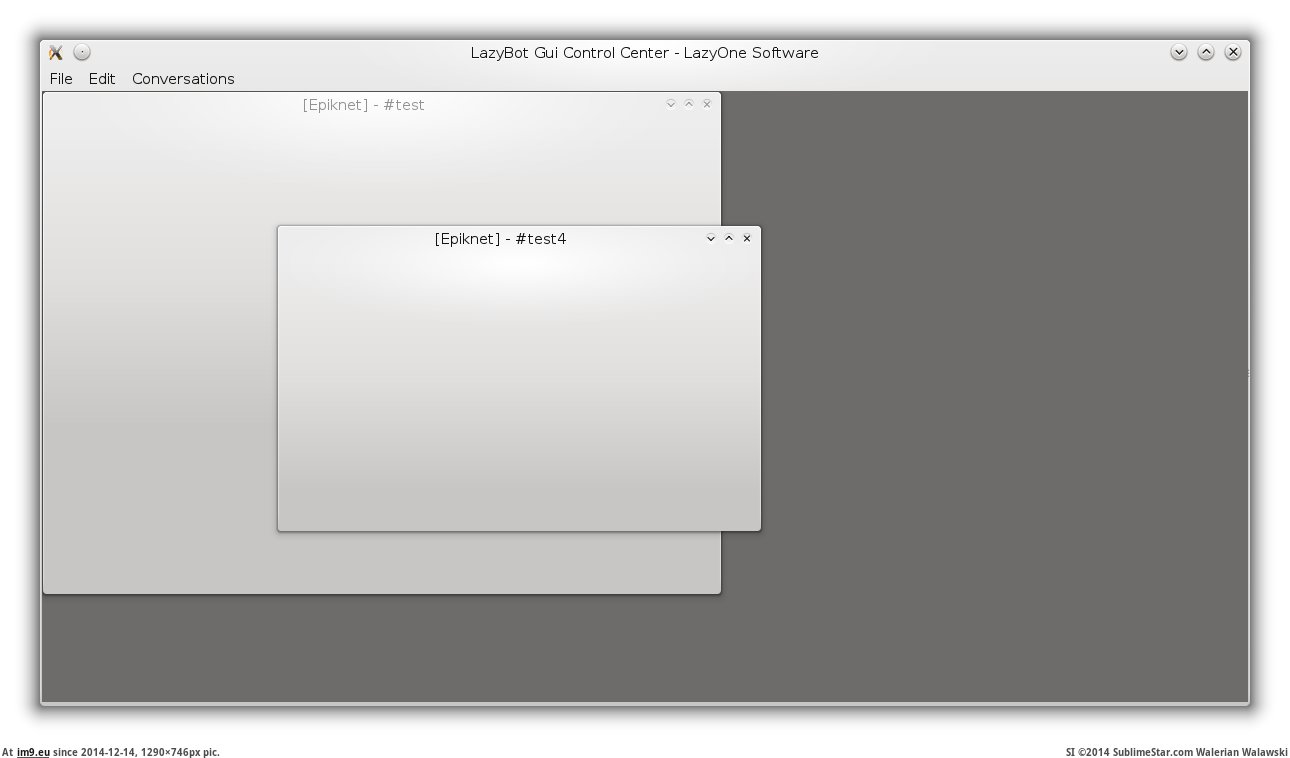Open the Edit menu
This screenshot has height=758, width=1290.
102,79
